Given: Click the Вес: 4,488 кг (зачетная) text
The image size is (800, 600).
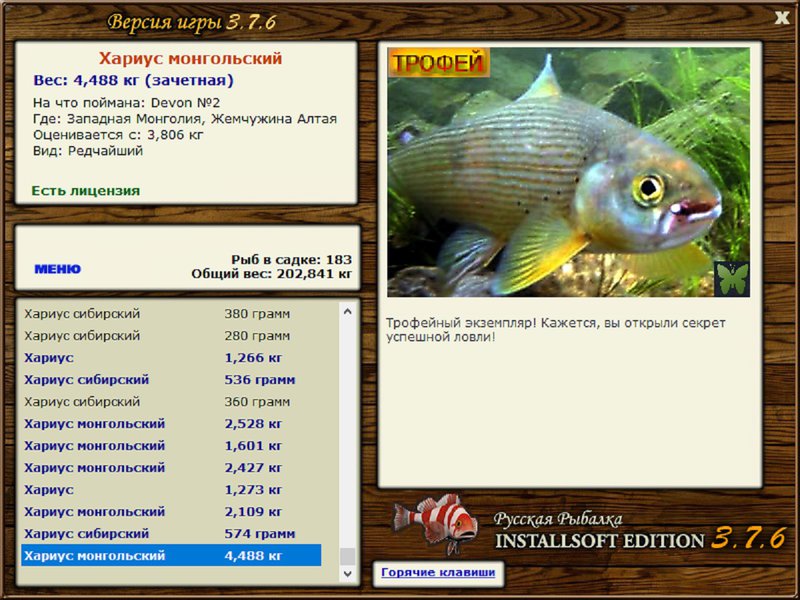Looking at the screenshot, I should click(x=134, y=80).
